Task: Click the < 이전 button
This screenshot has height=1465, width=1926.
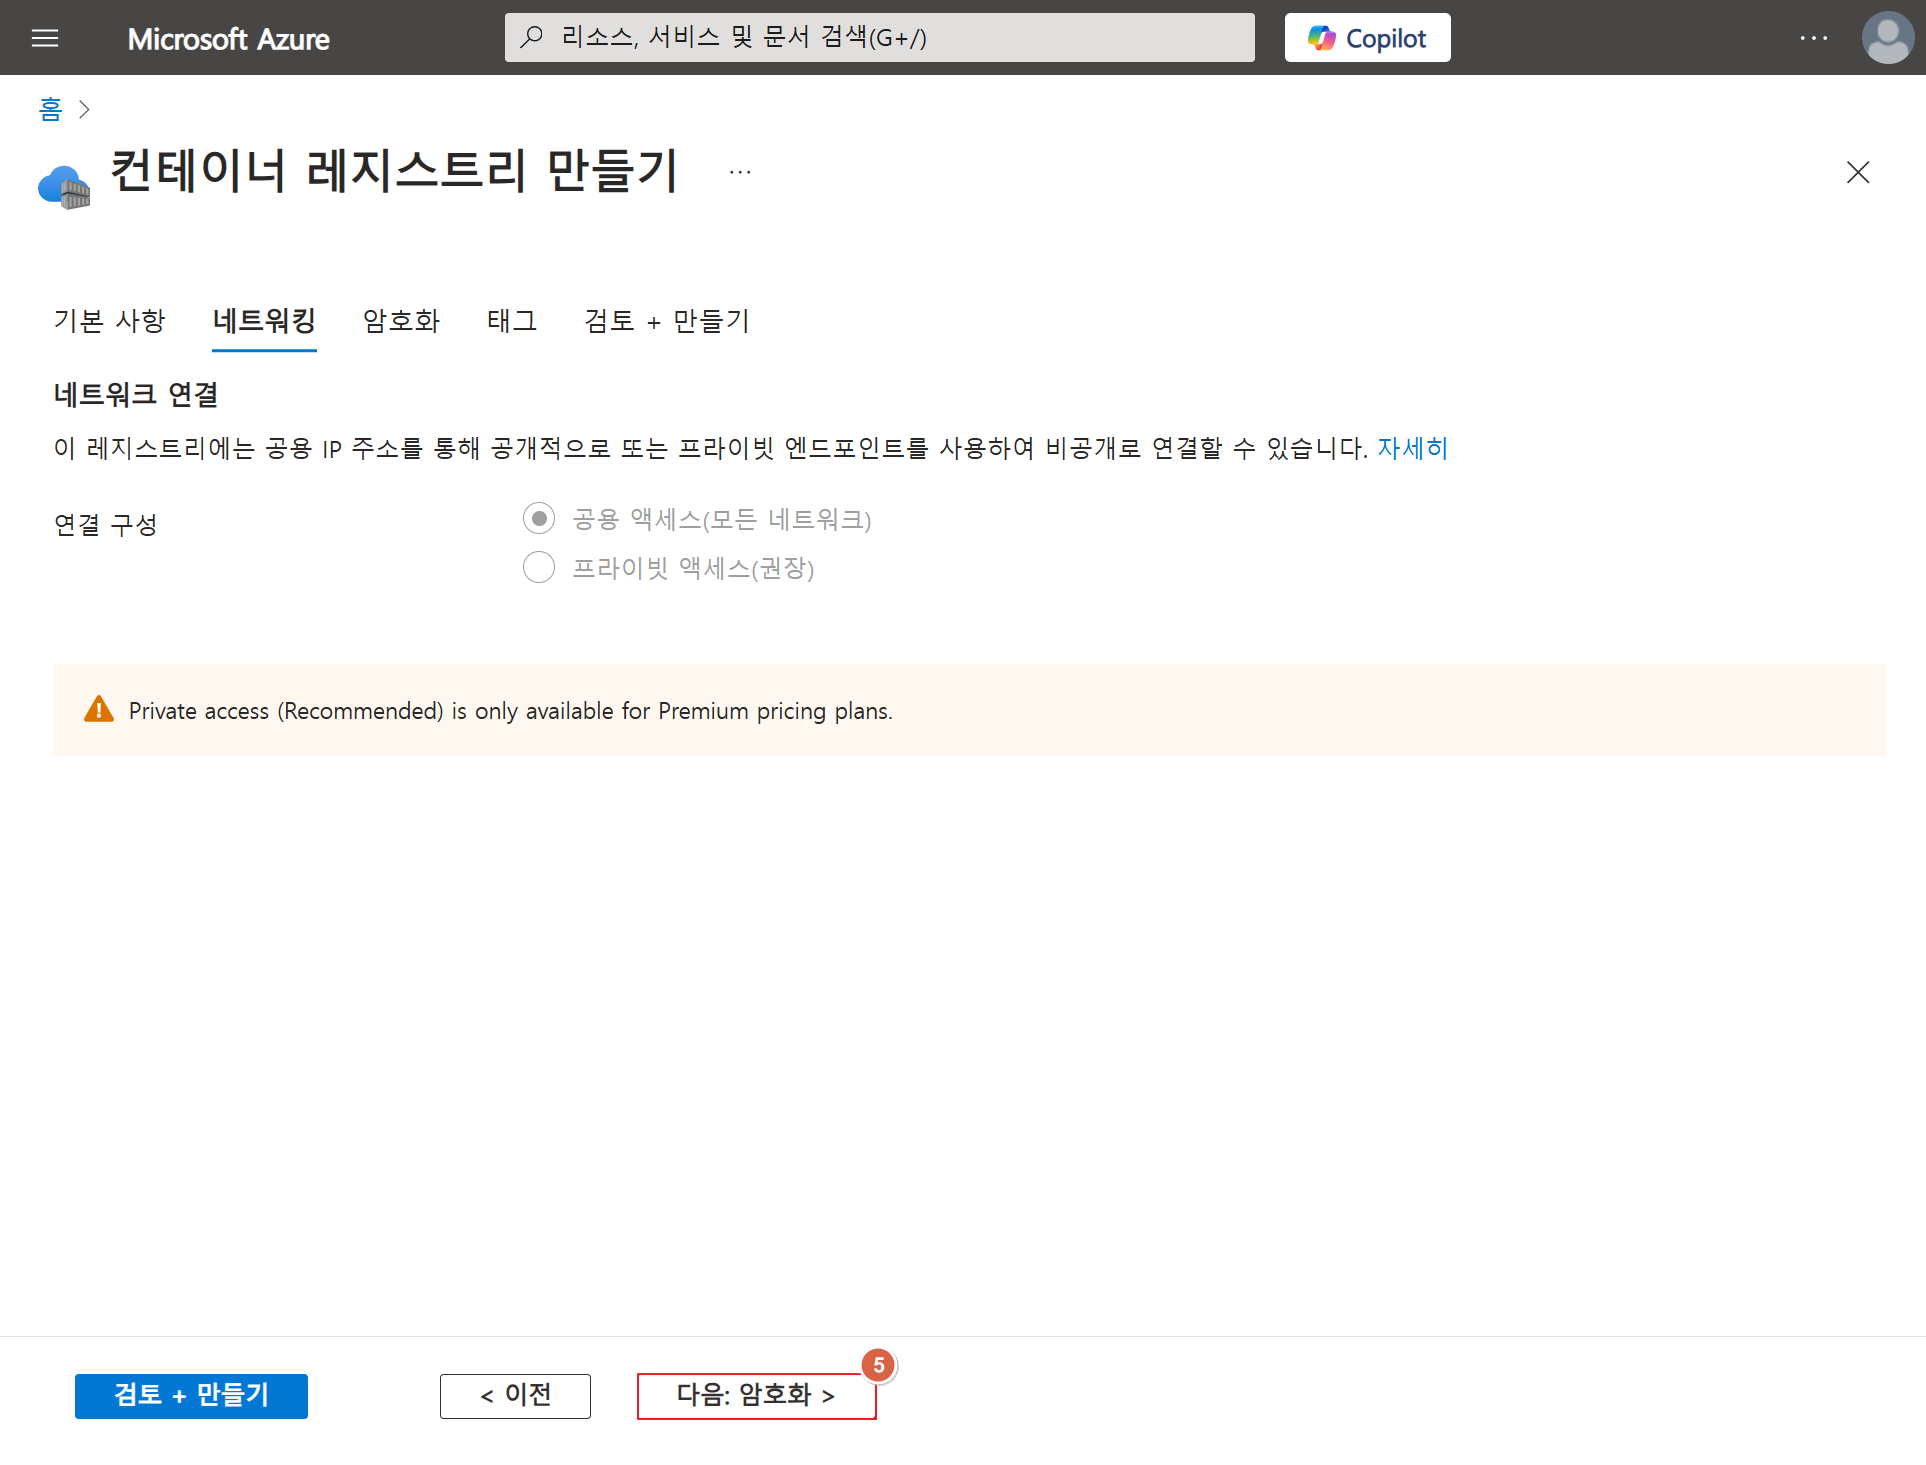Action: point(515,1395)
